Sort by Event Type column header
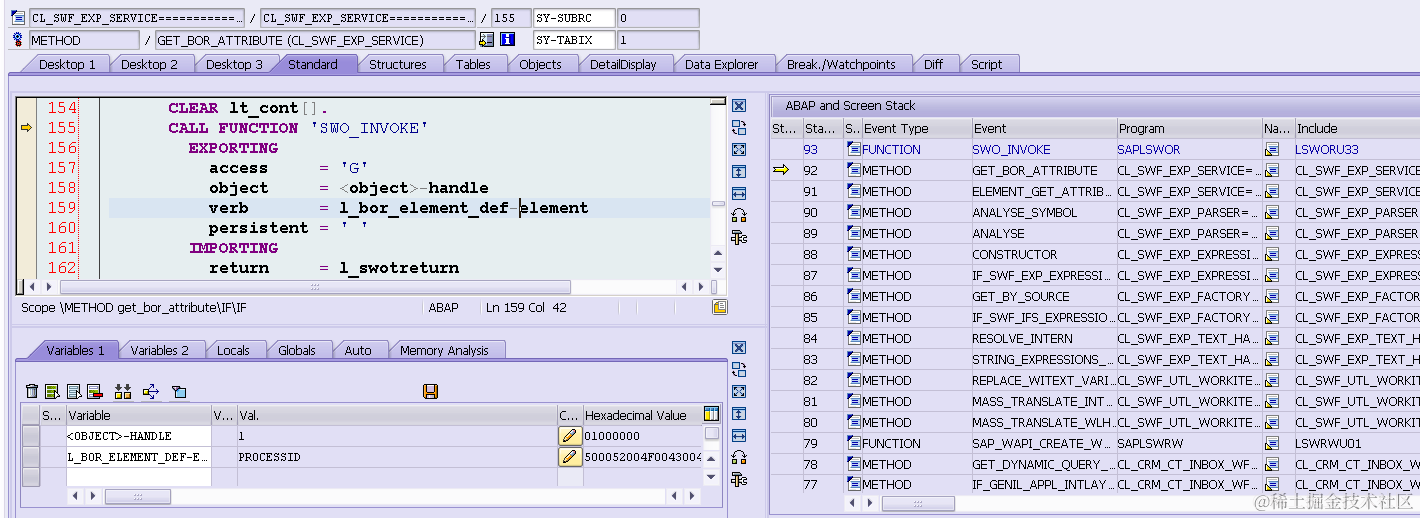Viewport: 1420px width, 518px height. pos(916,128)
